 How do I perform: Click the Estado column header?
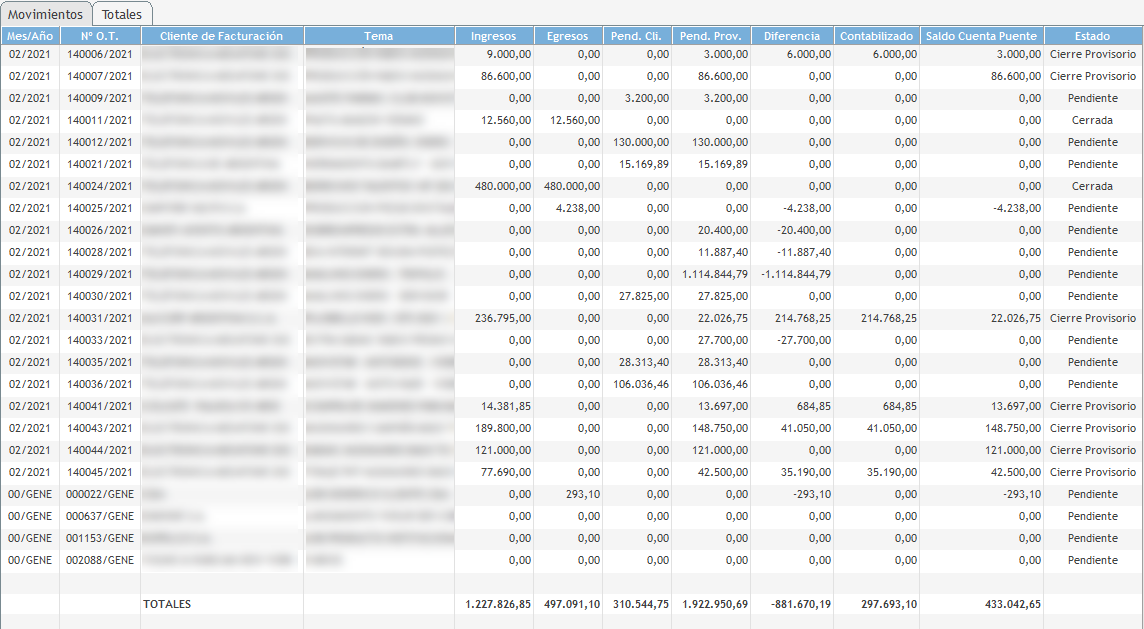[x=1092, y=36]
